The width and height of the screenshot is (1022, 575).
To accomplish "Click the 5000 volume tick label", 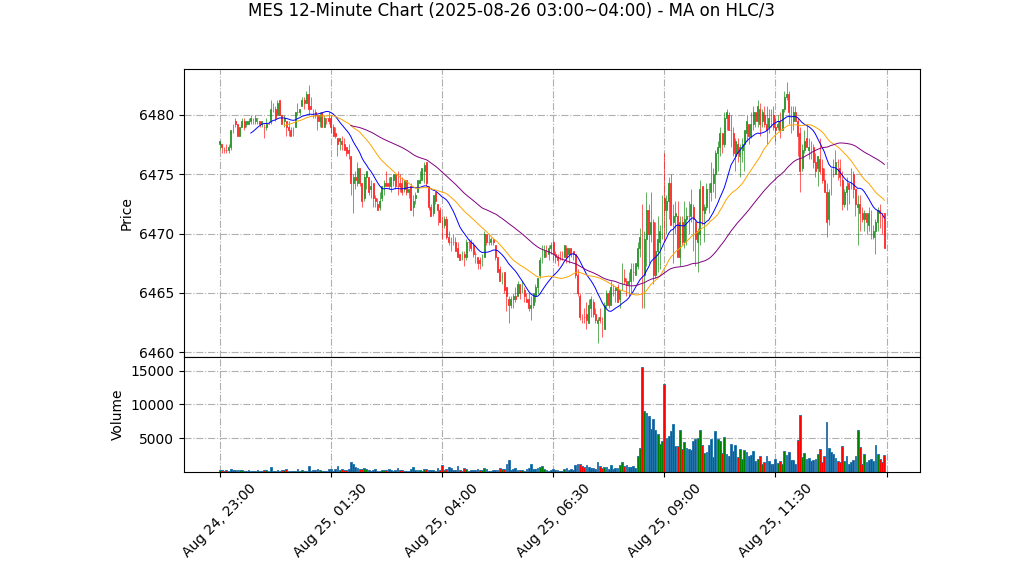I will point(156,439).
